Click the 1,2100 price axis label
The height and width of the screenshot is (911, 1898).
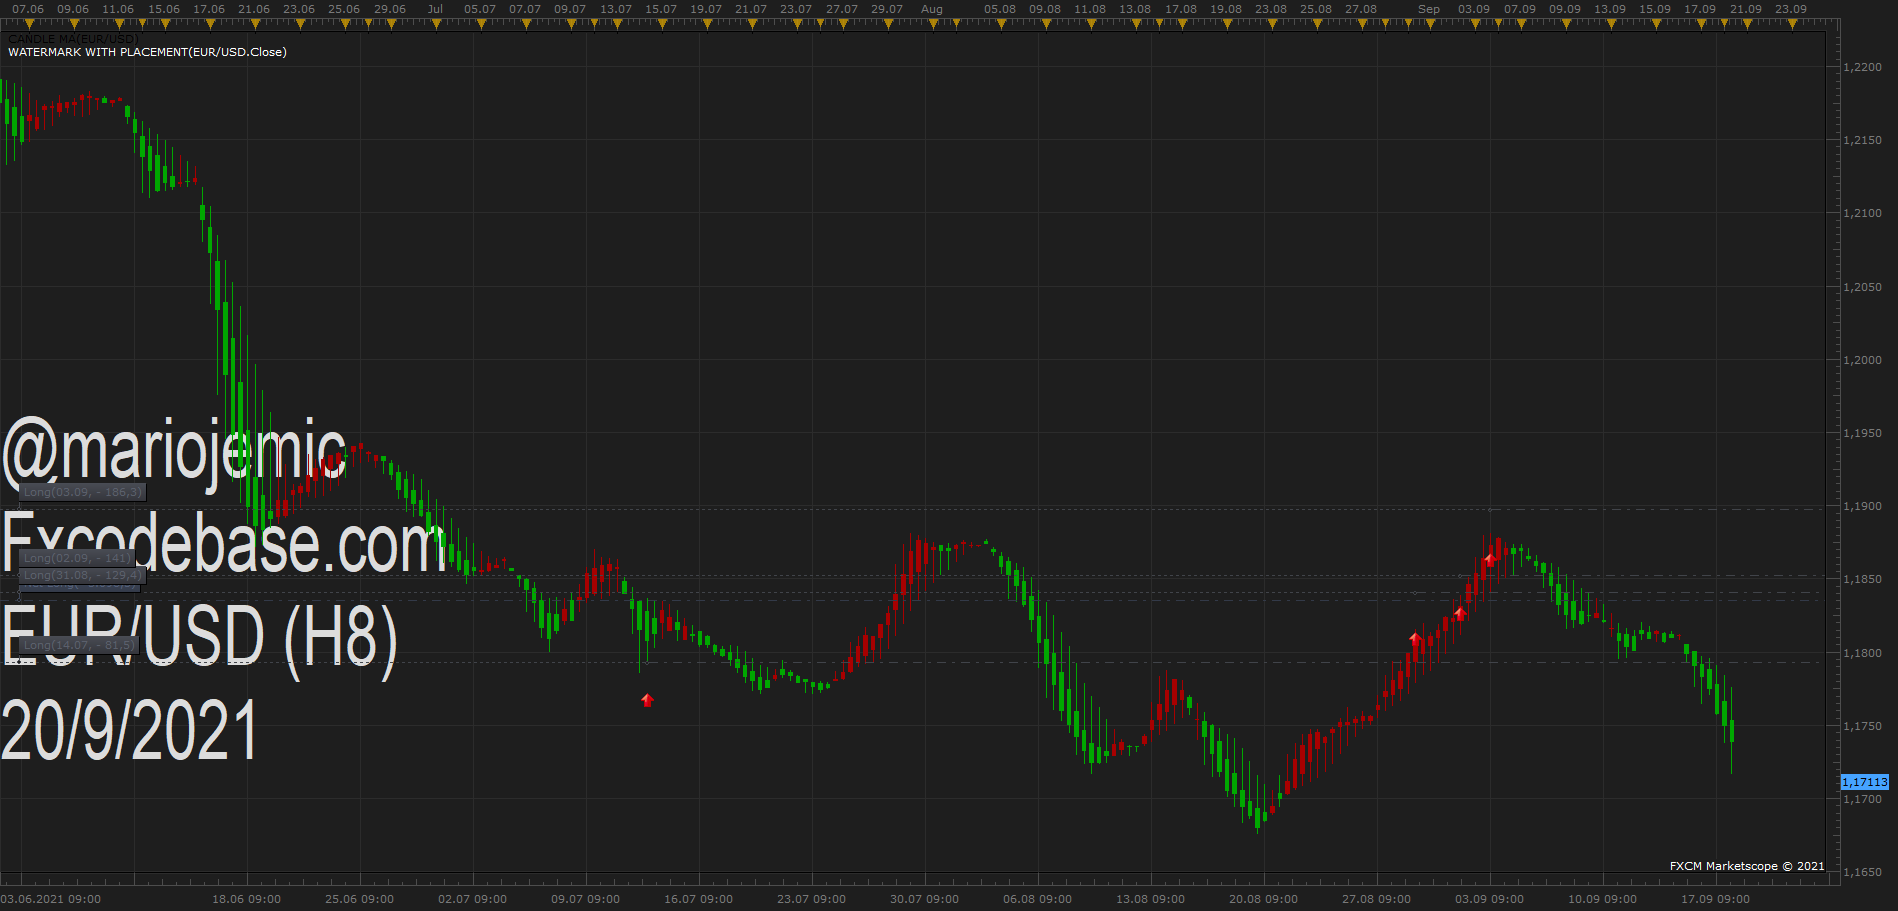[1863, 213]
